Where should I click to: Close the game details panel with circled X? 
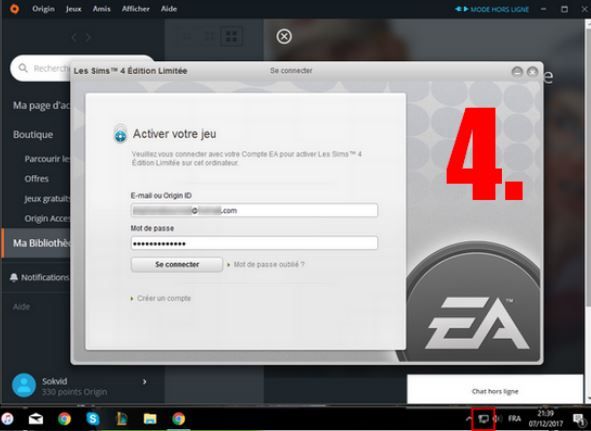(x=284, y=37)
